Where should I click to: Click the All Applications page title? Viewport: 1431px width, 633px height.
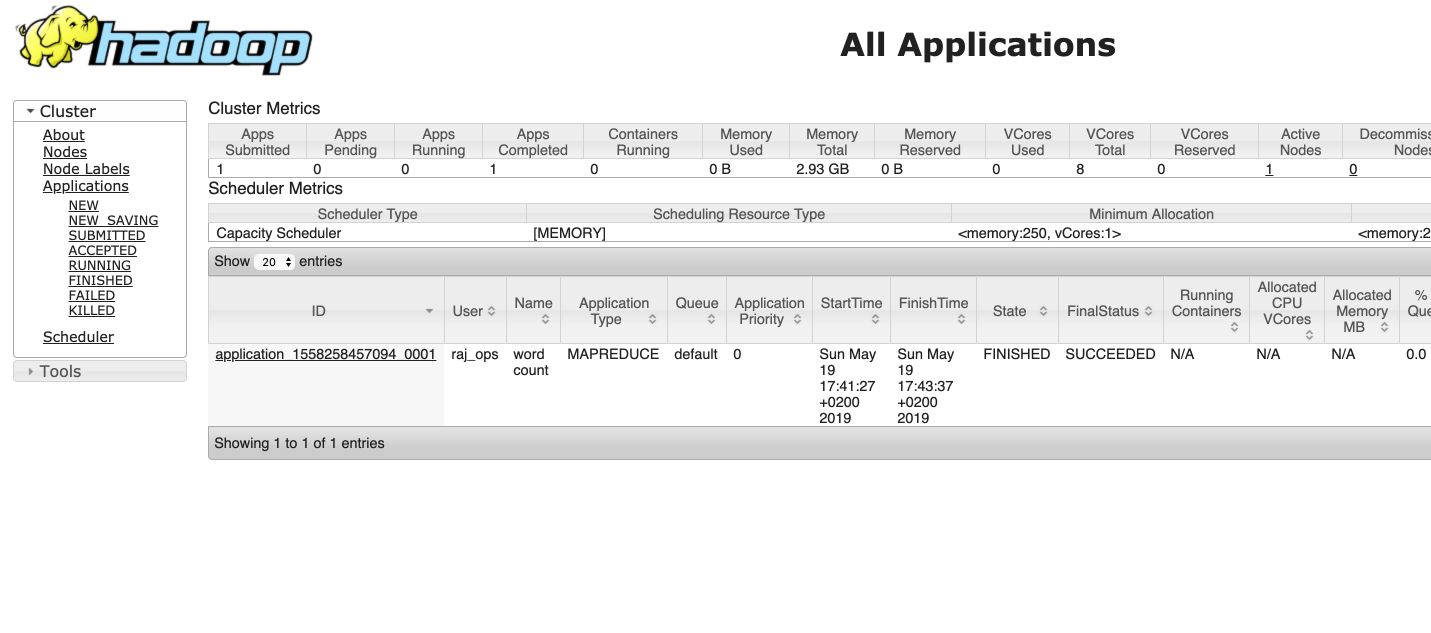click(x=978, y=45)
